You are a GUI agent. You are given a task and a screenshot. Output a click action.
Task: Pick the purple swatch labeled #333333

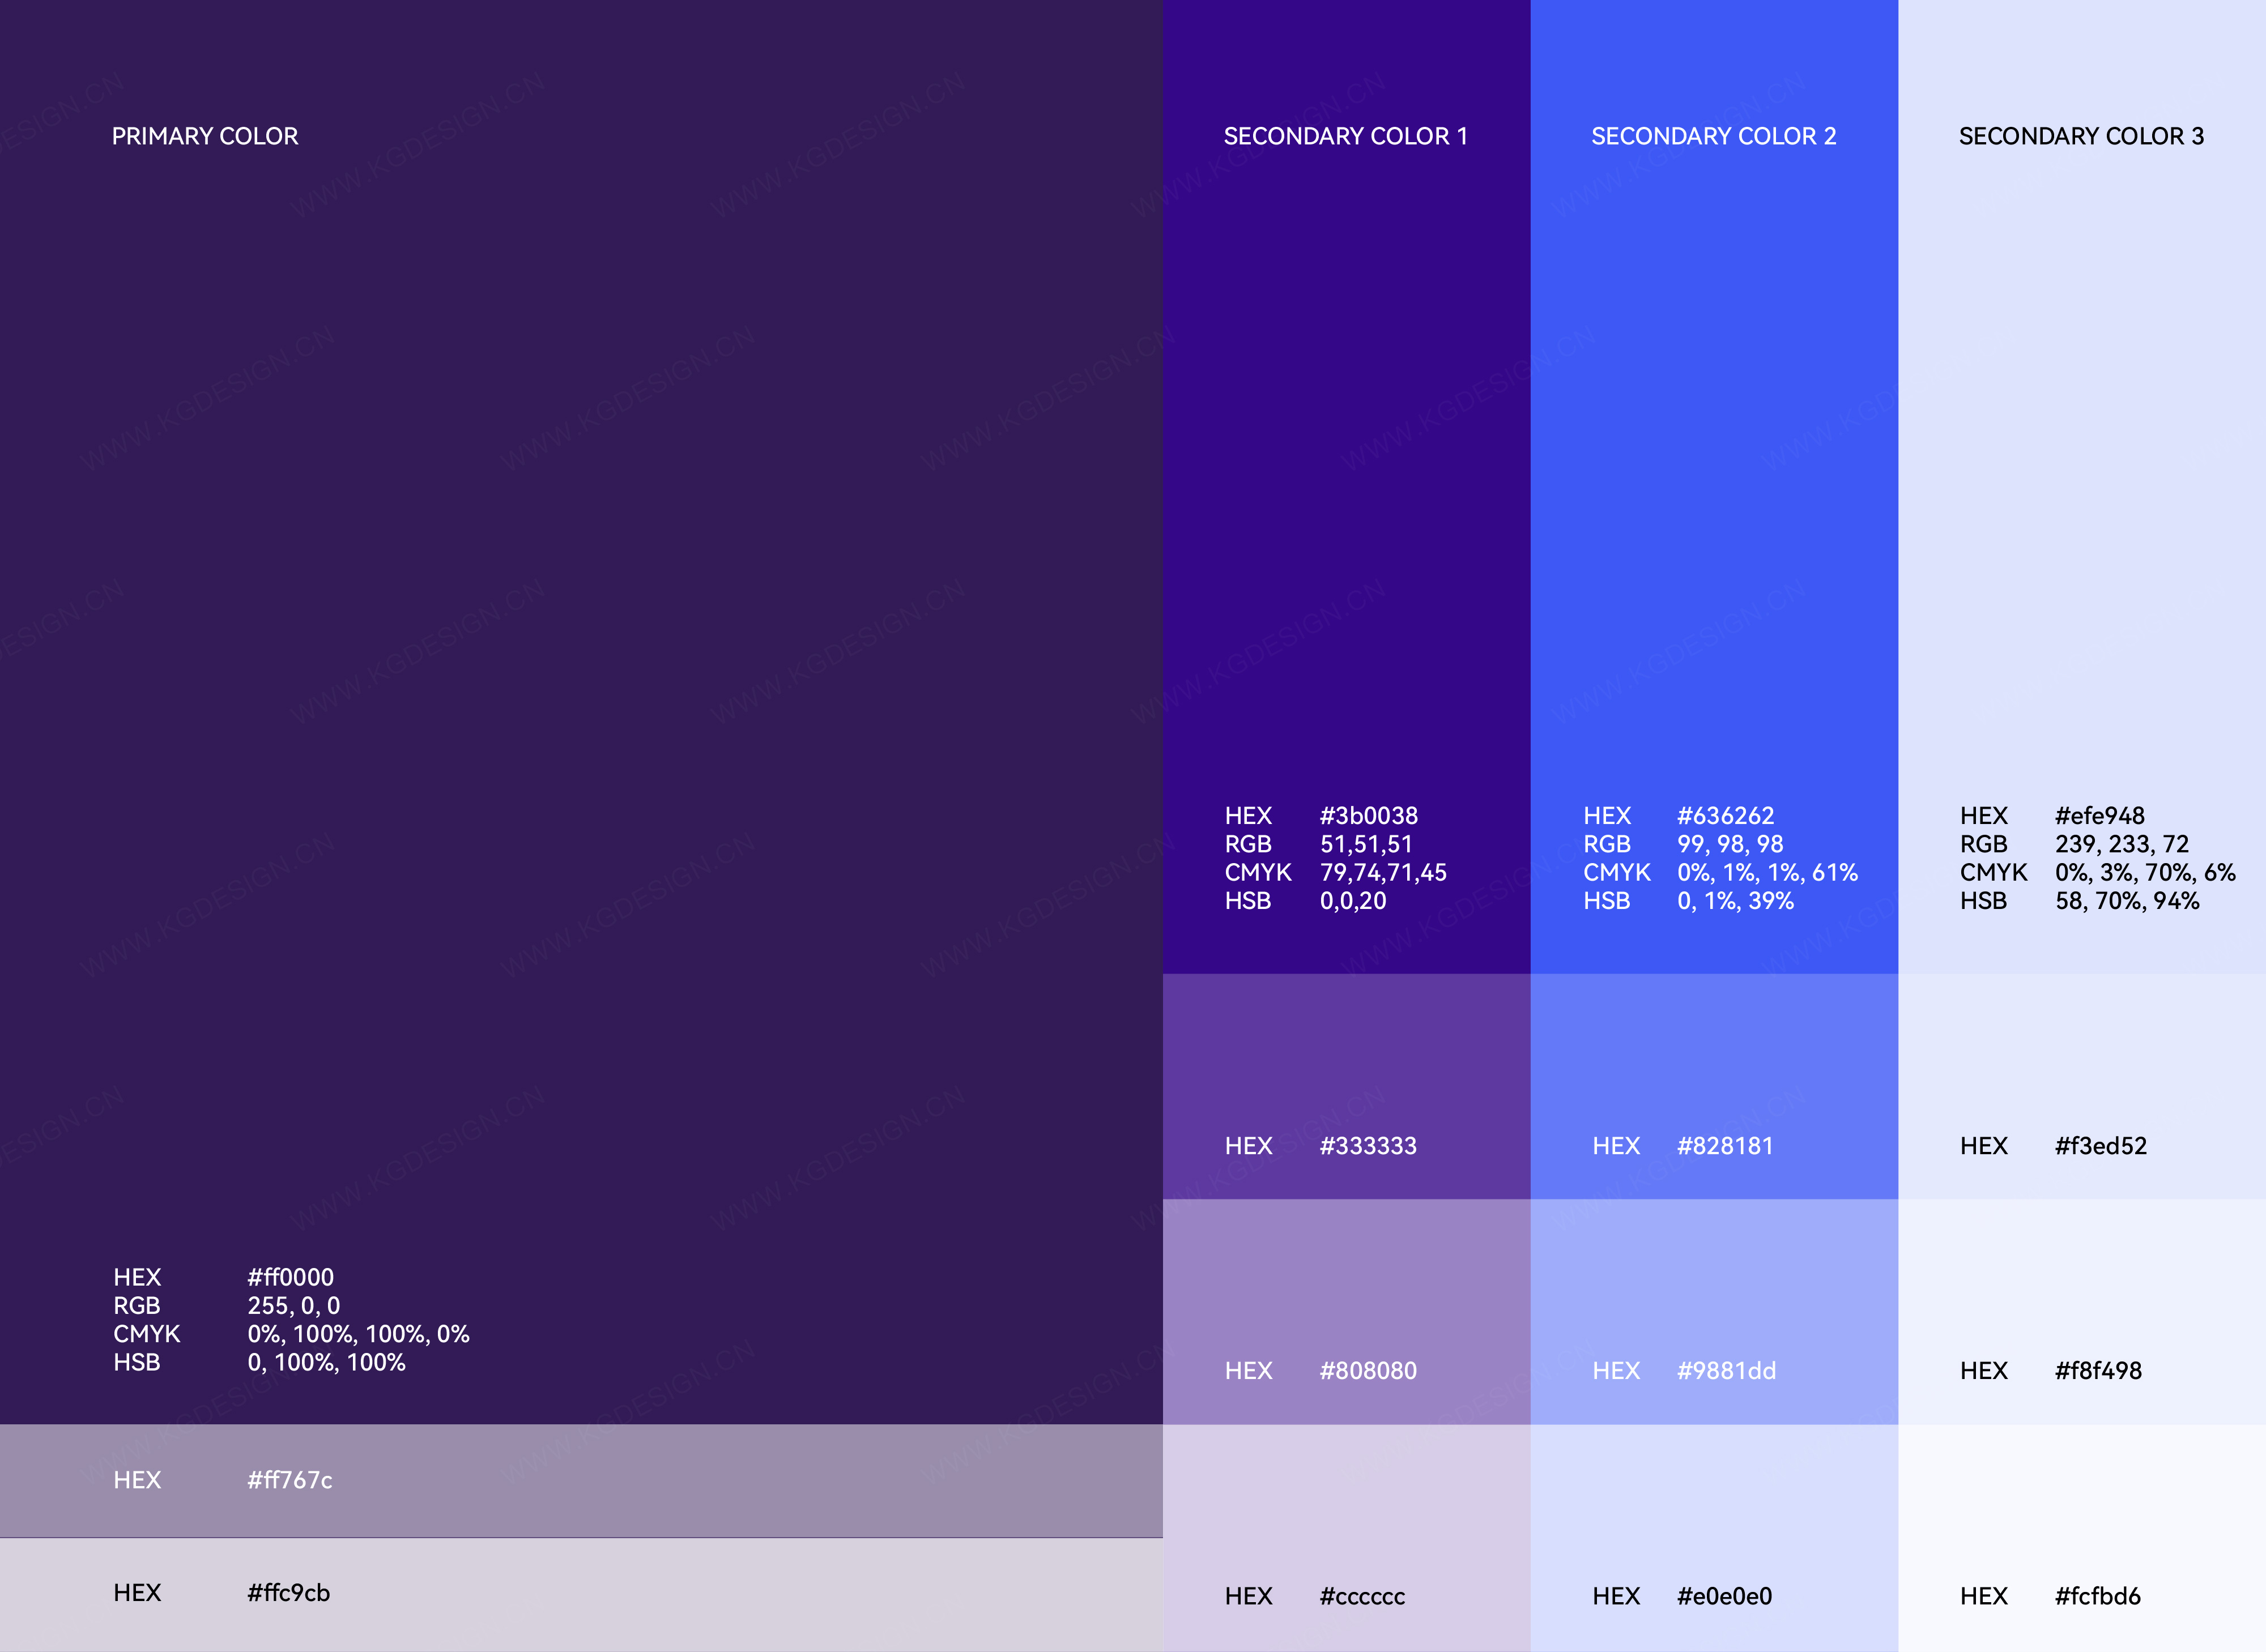1346,1086
